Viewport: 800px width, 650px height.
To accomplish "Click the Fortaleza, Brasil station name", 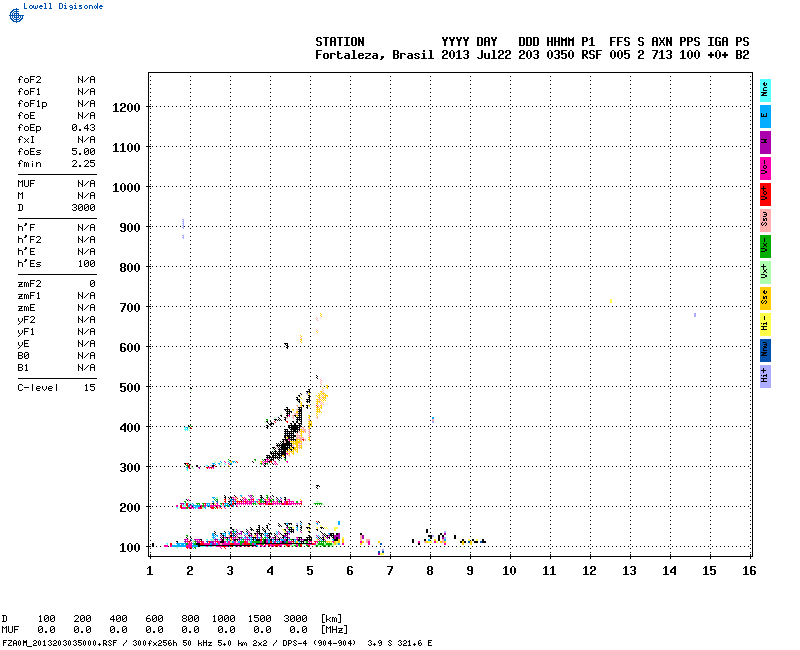I will coord(374,55).
